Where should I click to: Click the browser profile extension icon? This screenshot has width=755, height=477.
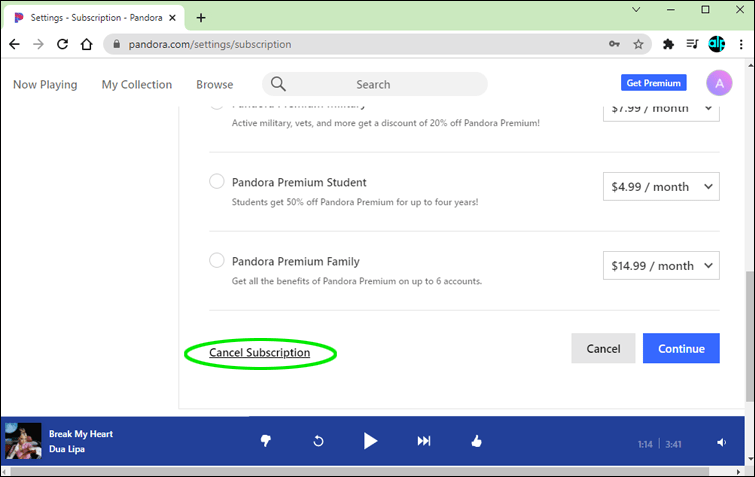tap(716, 44)
